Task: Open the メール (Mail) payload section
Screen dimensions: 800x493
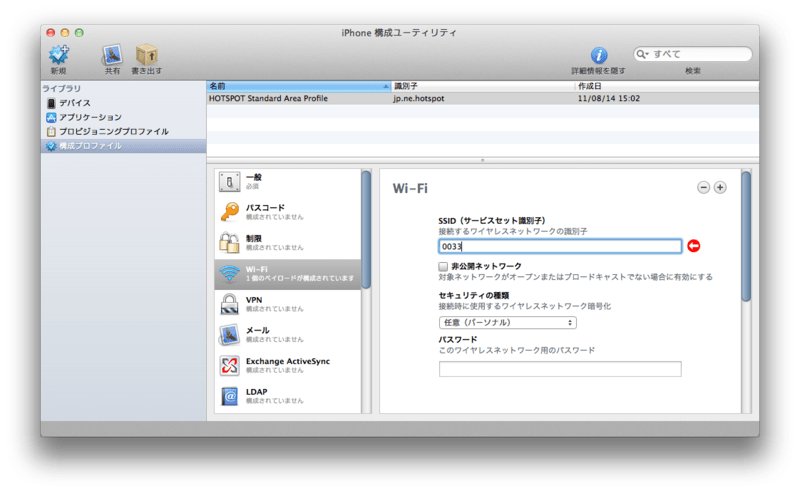Action: [x=229, y=333]
